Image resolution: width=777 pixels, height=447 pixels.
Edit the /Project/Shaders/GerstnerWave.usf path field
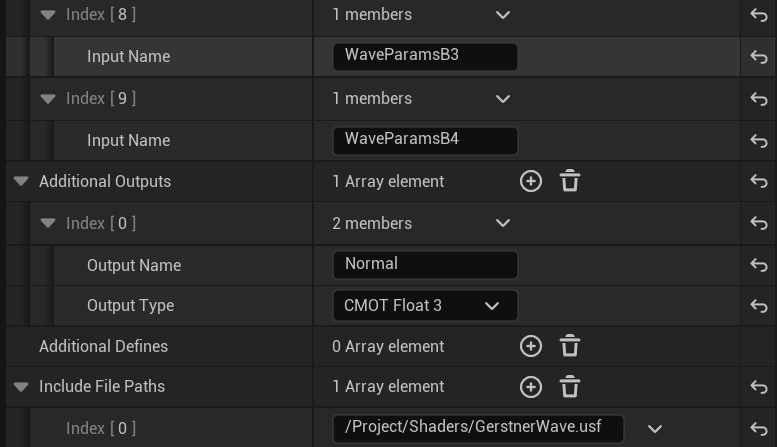pos(478,428)
